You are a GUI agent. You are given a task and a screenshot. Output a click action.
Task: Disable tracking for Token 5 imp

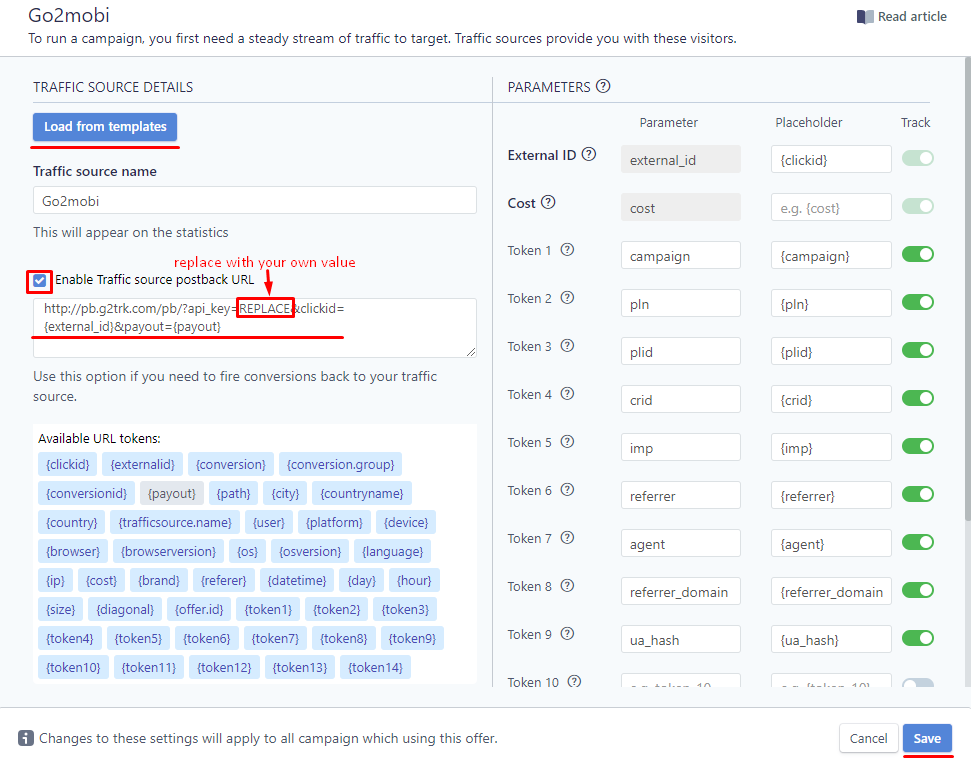click(x=918, y=446)
